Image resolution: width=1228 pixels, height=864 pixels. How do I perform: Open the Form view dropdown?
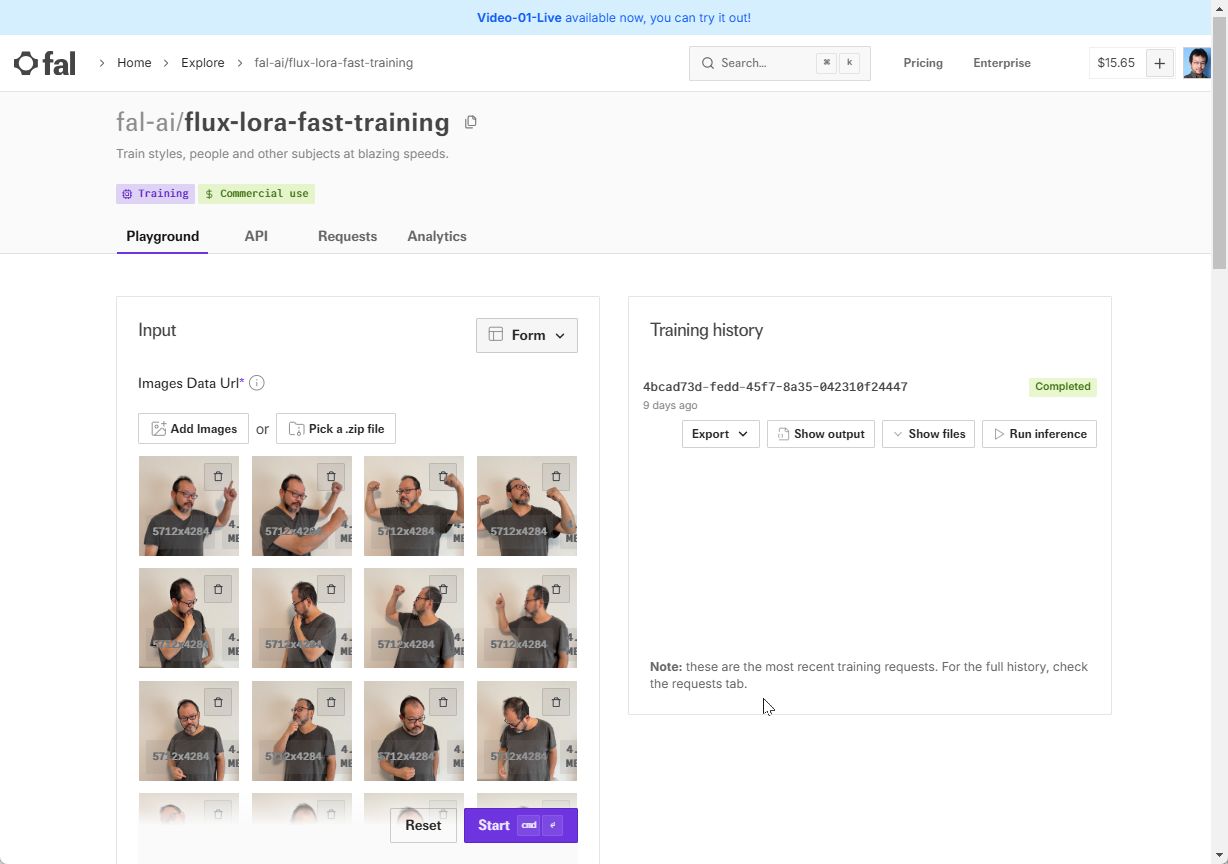pos(527,335)
